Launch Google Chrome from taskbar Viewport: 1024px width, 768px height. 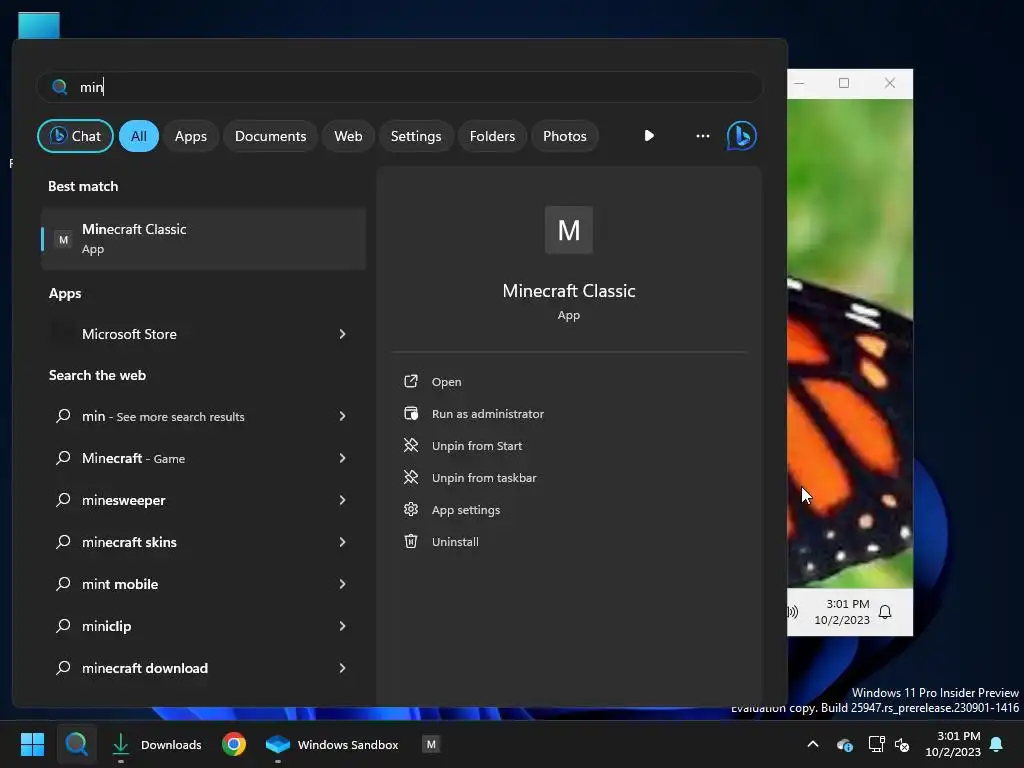(x=234, y=744)
